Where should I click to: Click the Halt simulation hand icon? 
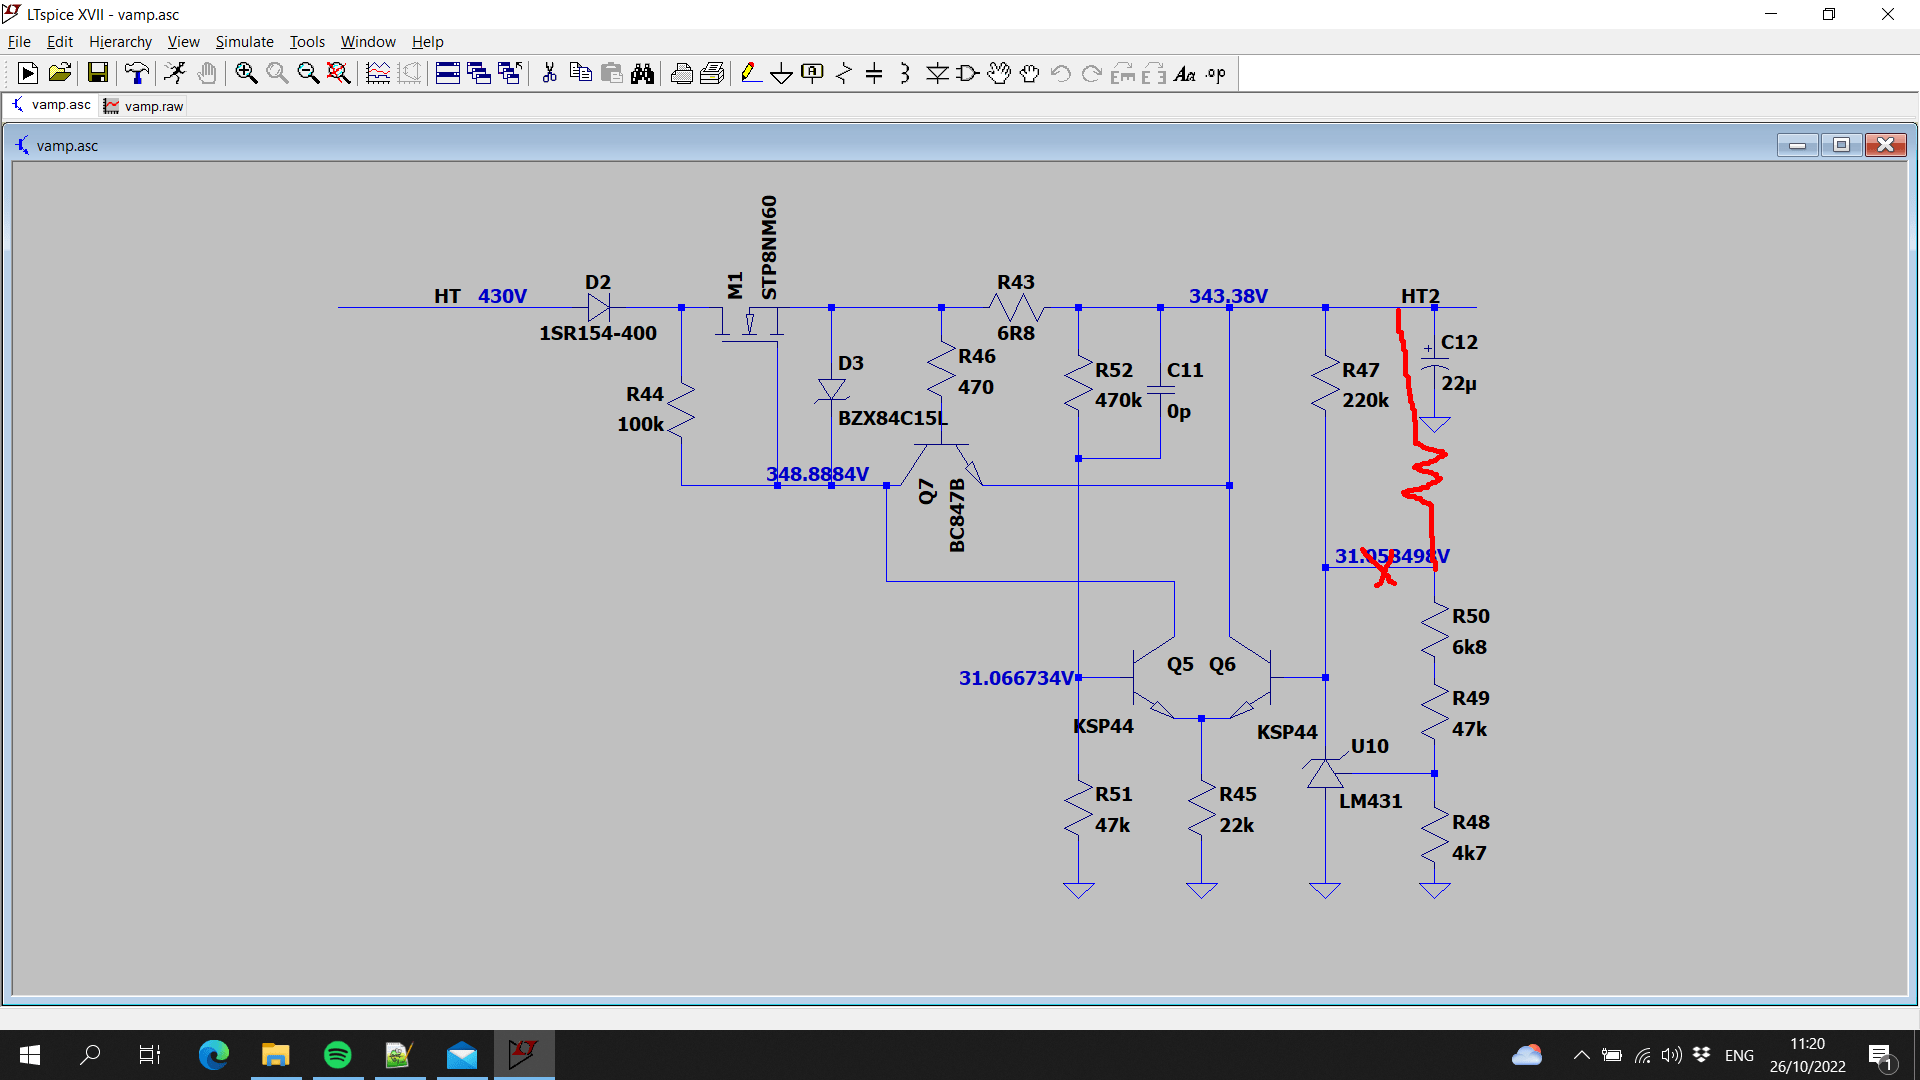[x=206, y=73]
